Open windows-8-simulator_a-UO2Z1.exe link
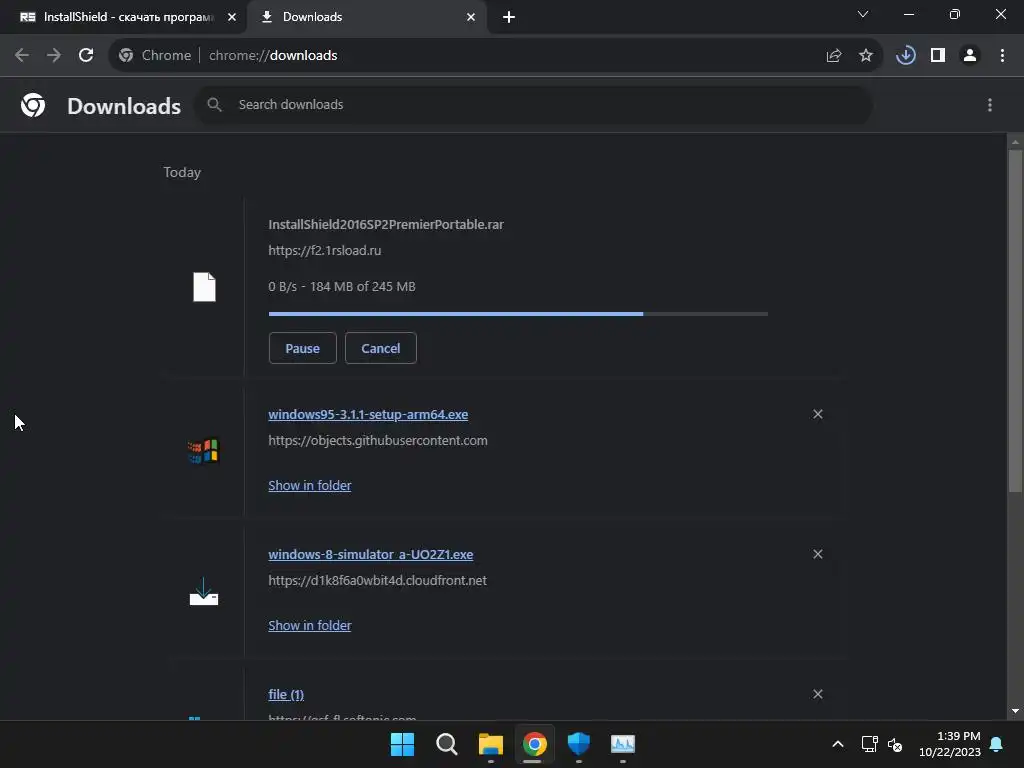1024x768 pixels. tap(370, 554)
